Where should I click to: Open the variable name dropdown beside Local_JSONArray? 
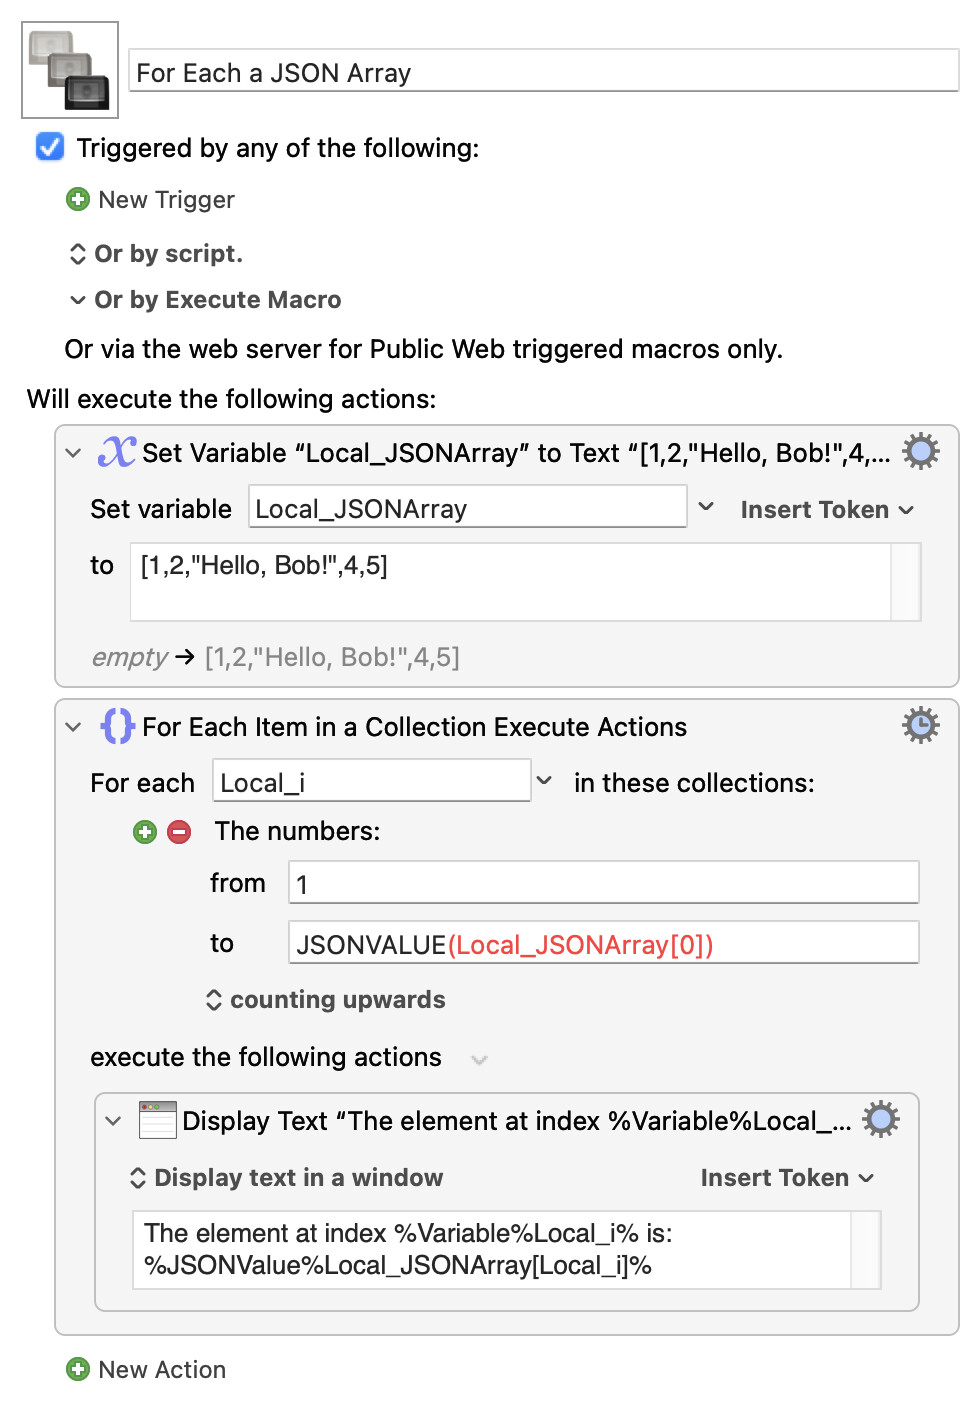pyautogui.click(x=706, y=507)
